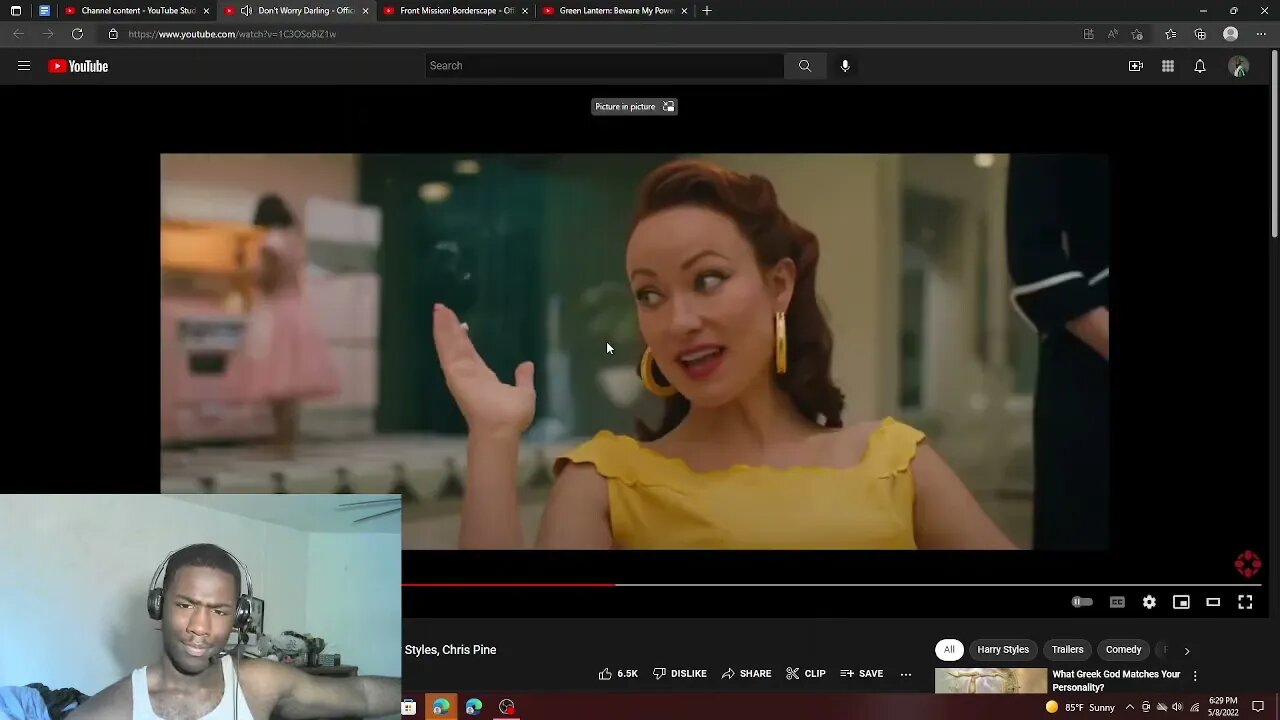Reload the page with refresh icon
The image size is (1280, 720).
(x=77, y=34)
